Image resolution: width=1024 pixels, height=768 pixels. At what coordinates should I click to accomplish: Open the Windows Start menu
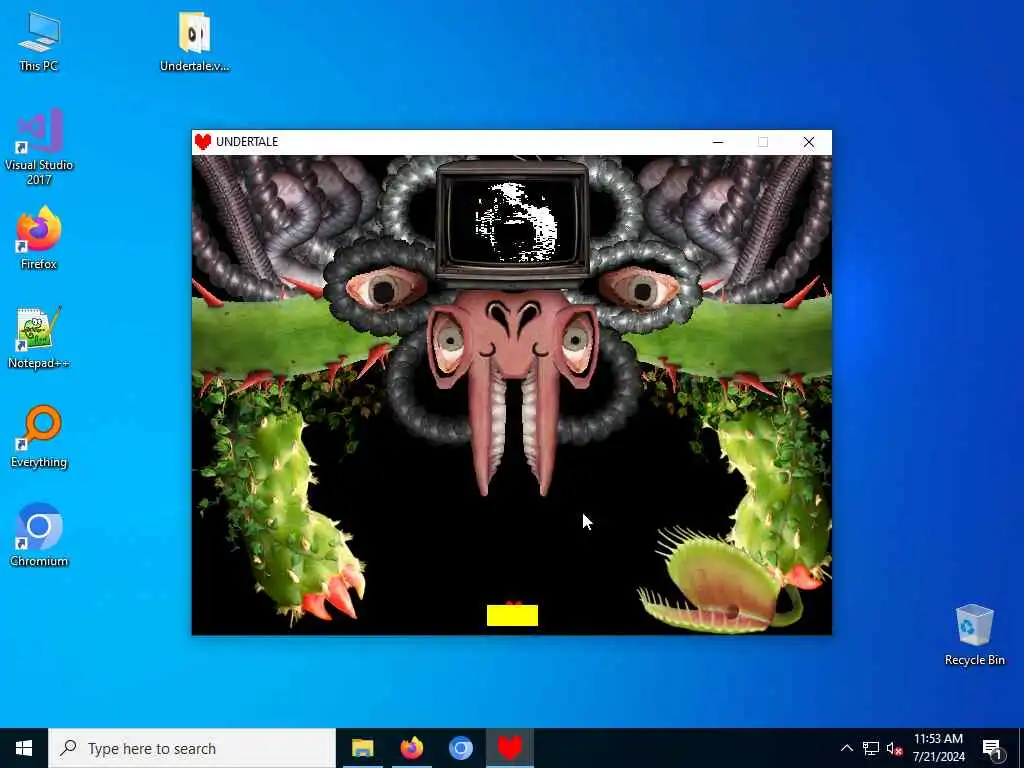pyautogui.click(x=24, y=748)
